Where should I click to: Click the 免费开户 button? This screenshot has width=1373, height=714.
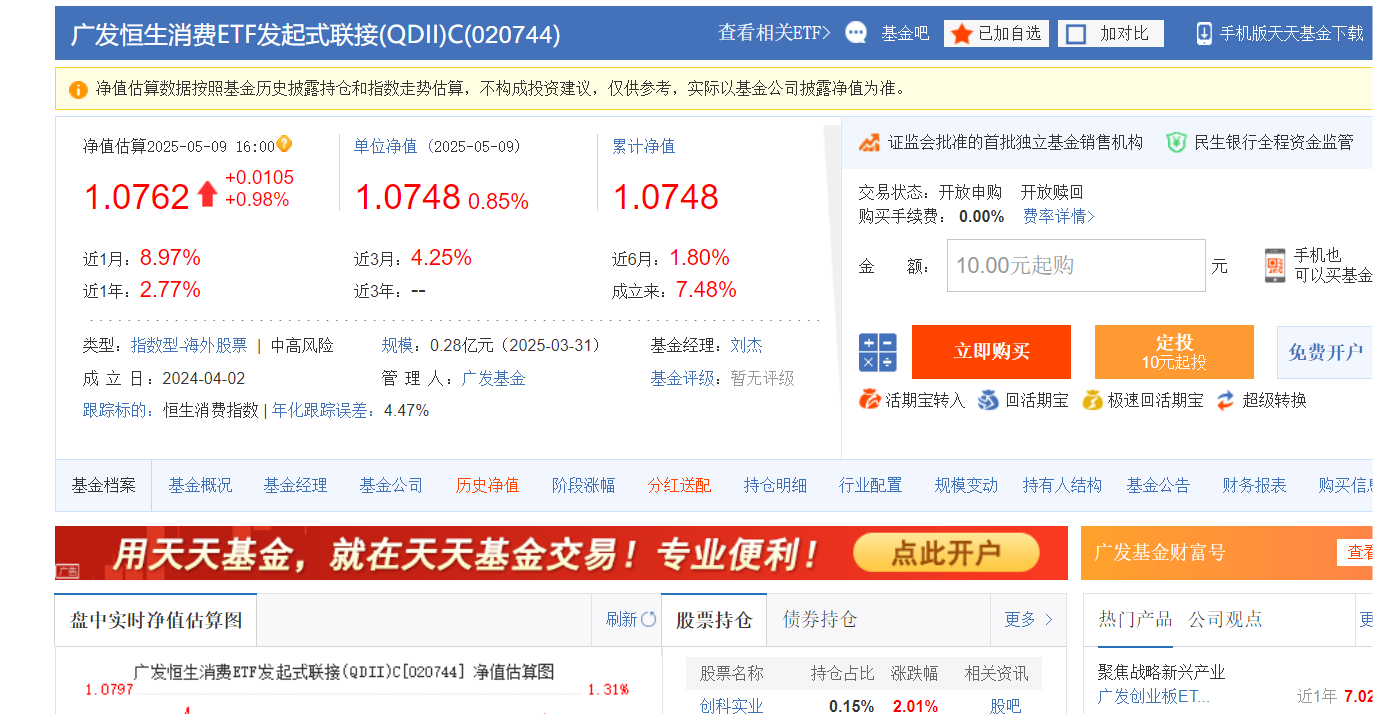pyautogui.click(x=1325, y=352)
